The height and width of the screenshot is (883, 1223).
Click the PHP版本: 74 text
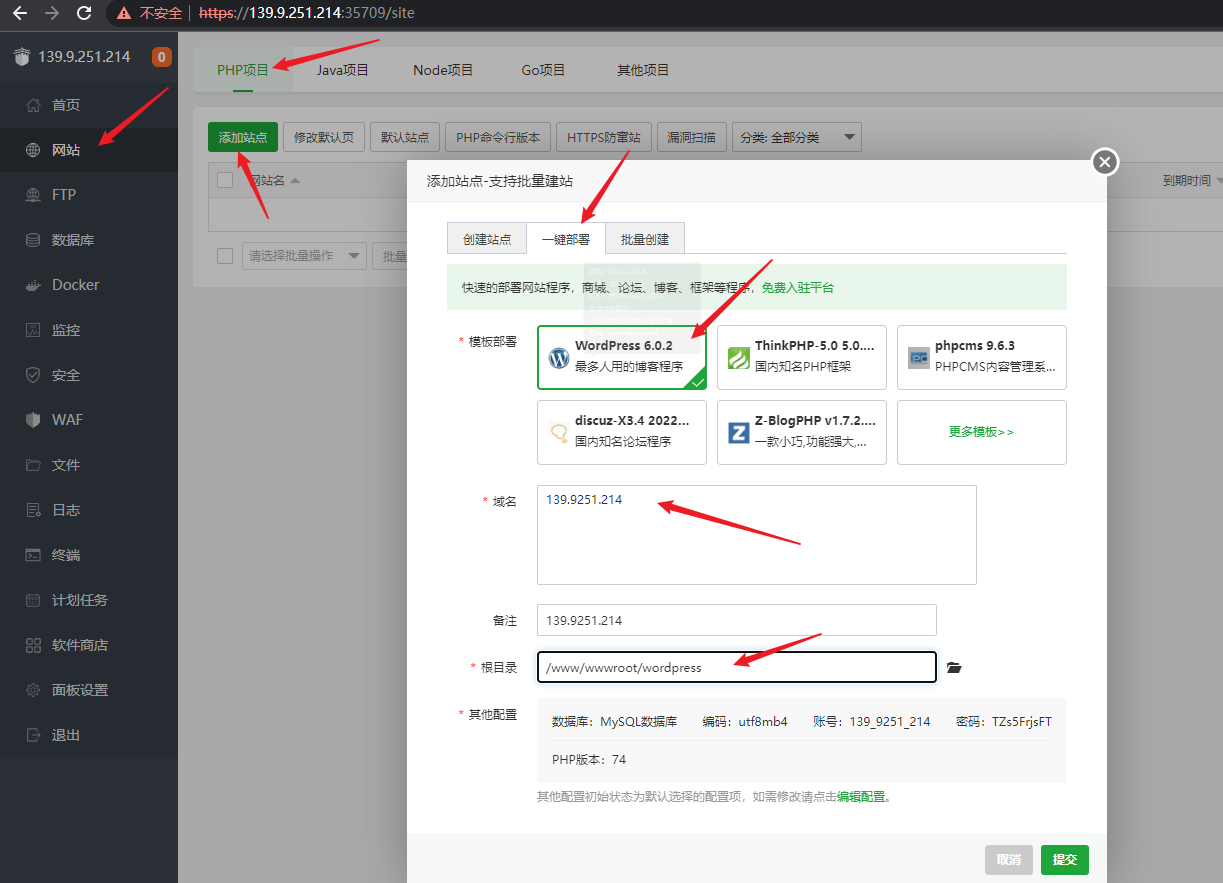589,759
